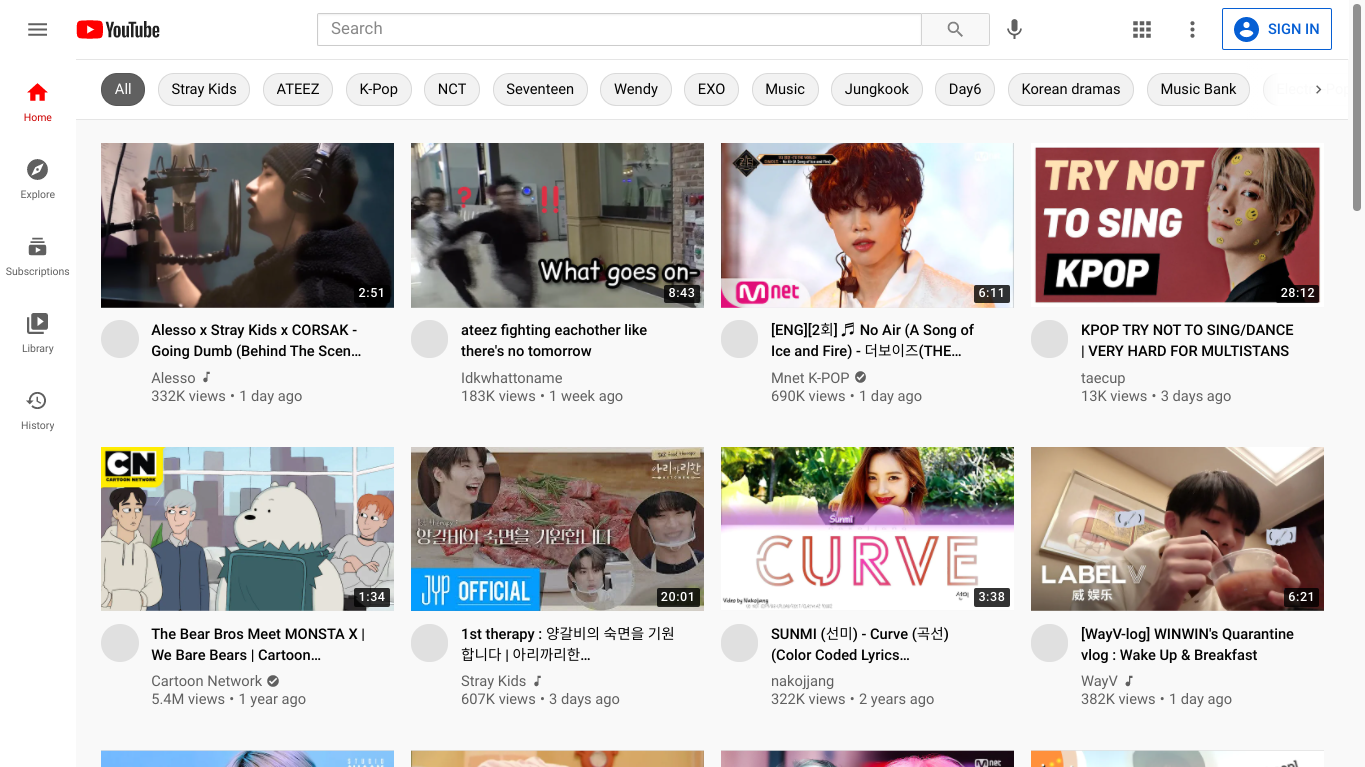
Task: Filter by ATEEZ chip
Action: (x=298, y=89)
